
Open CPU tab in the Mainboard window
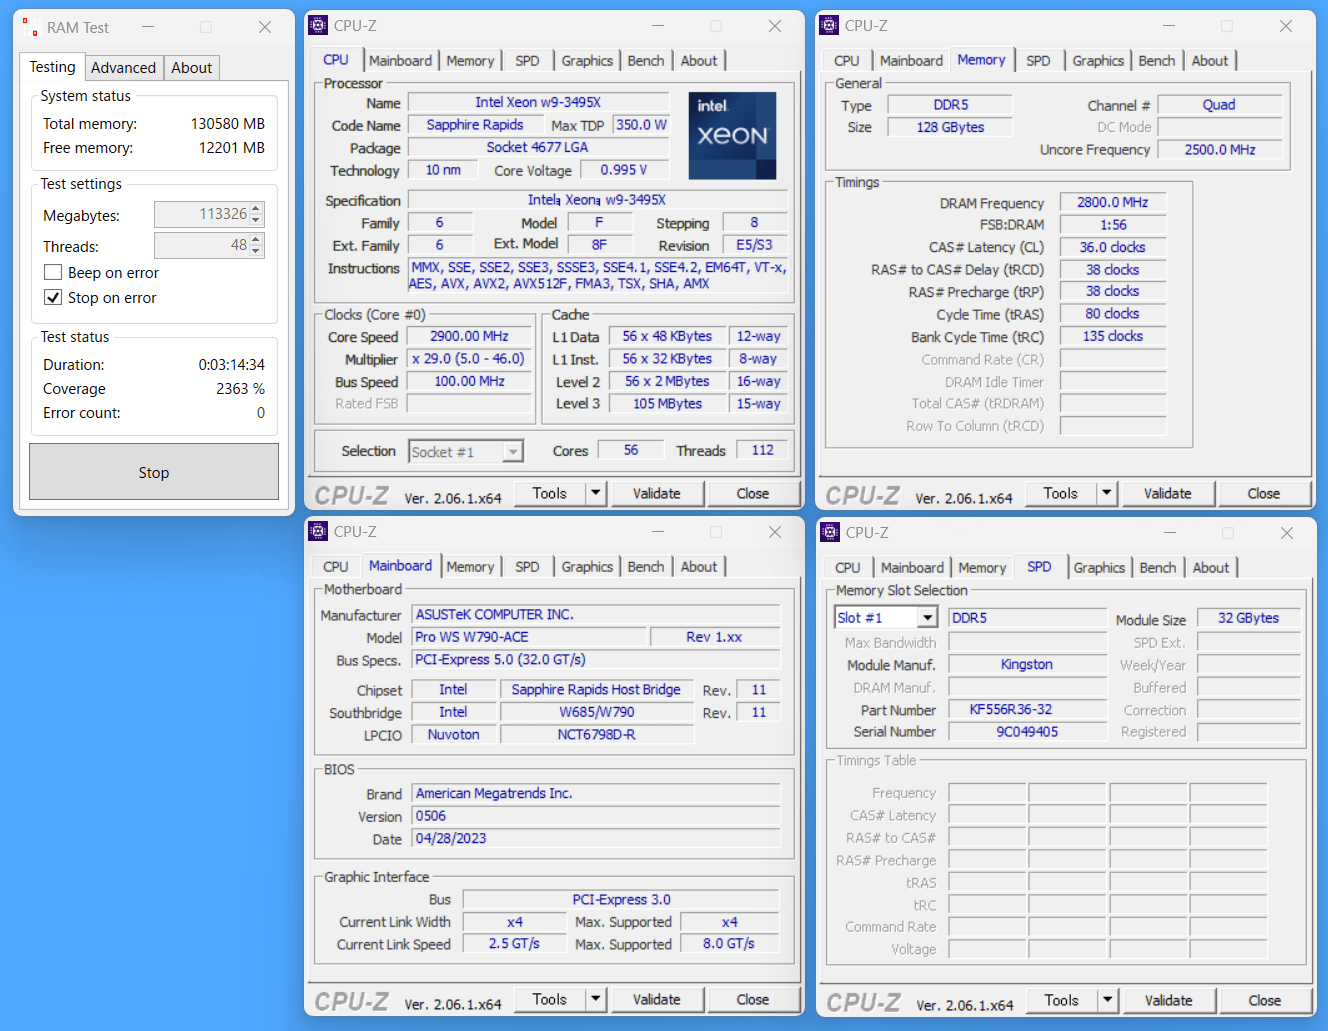point(336,567)
